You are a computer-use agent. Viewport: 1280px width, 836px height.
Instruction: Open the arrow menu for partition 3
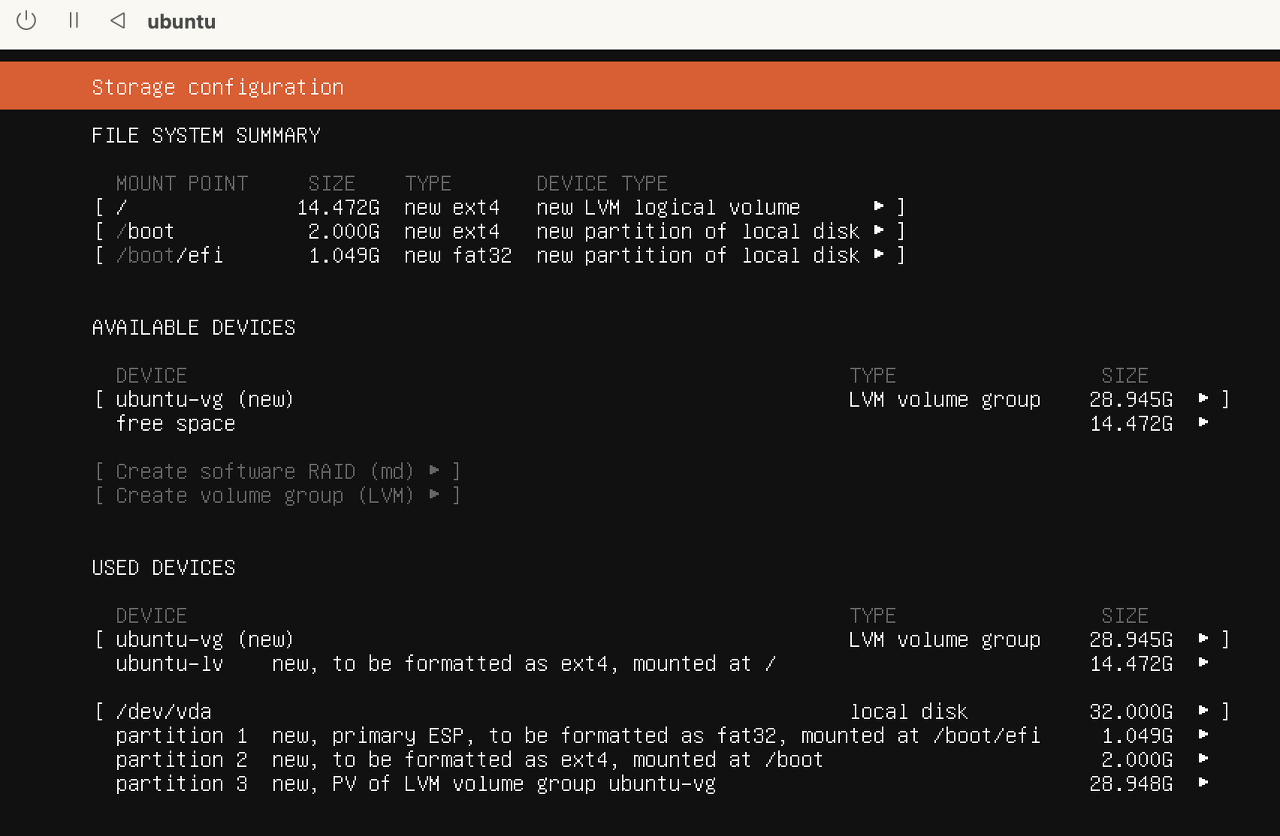1204,783
